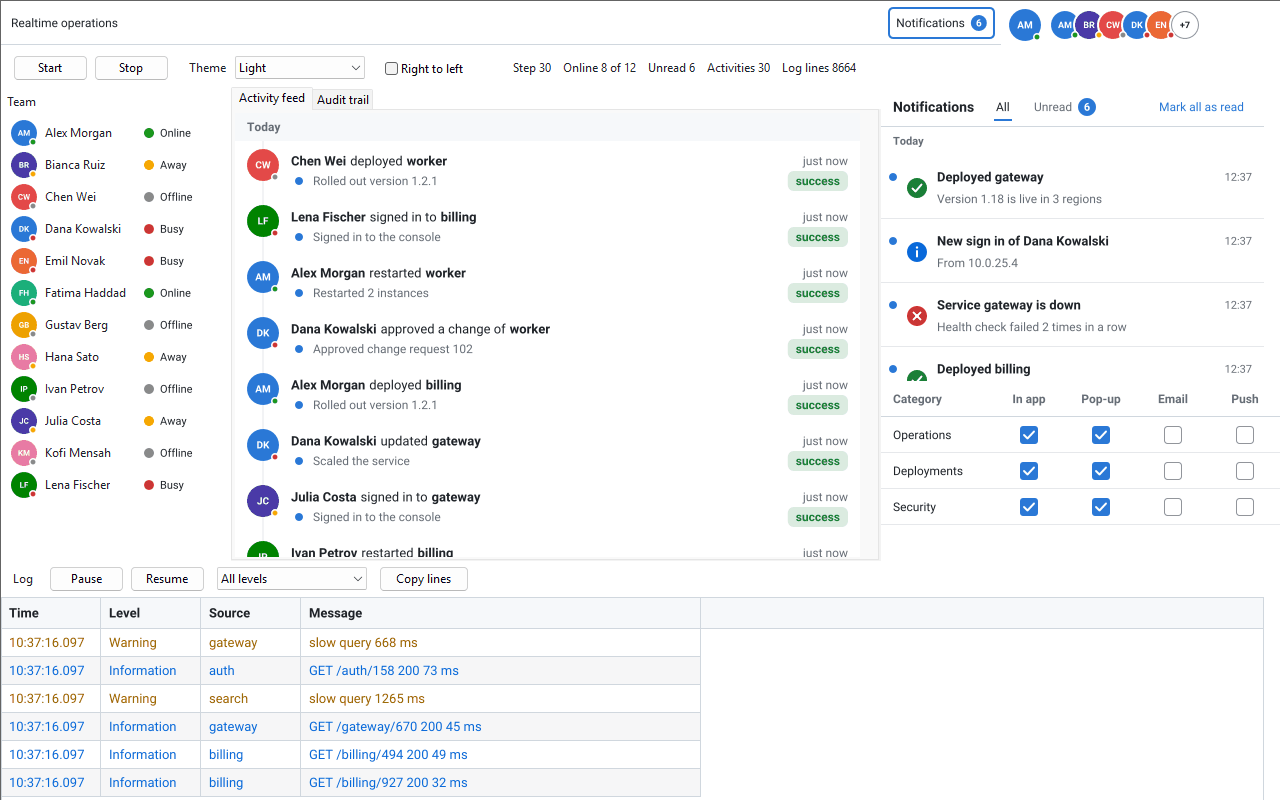Click the Resume log button
The width and height of the screenshot is (1280, 800).
coord(167,579)
